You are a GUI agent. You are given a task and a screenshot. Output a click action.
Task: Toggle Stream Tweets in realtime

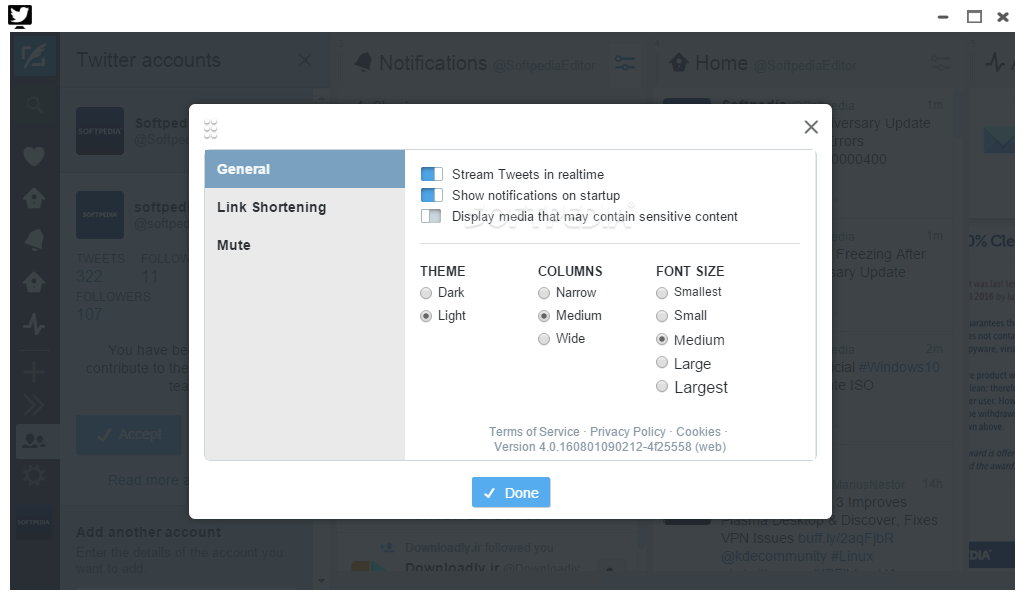[431, 174]
